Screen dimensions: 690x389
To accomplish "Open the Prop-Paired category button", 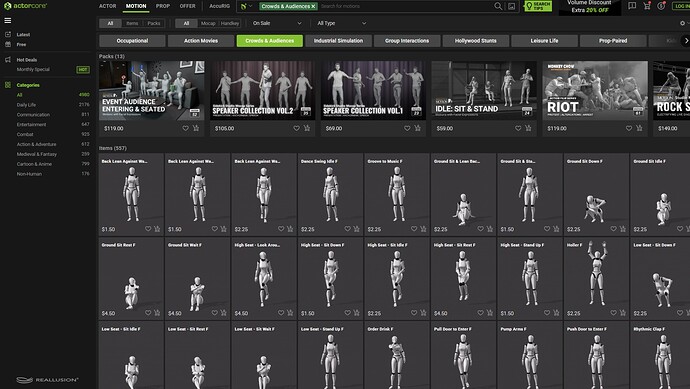I will (613, 40).
